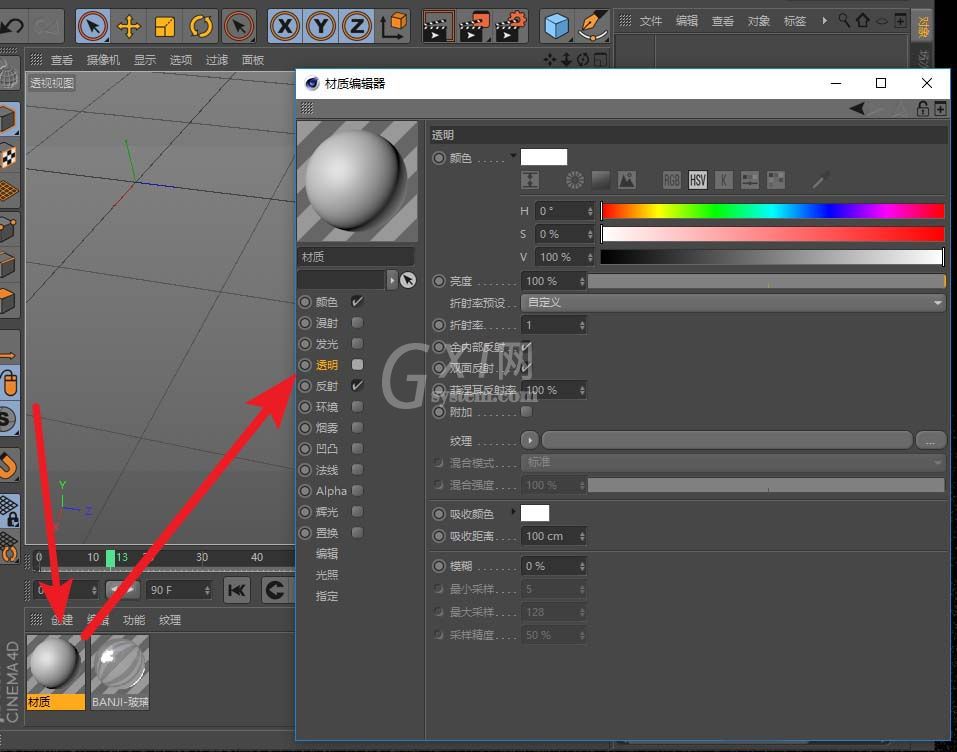
Task: Open the object manager 文件 menu
Action: click(x=651, y=21)
